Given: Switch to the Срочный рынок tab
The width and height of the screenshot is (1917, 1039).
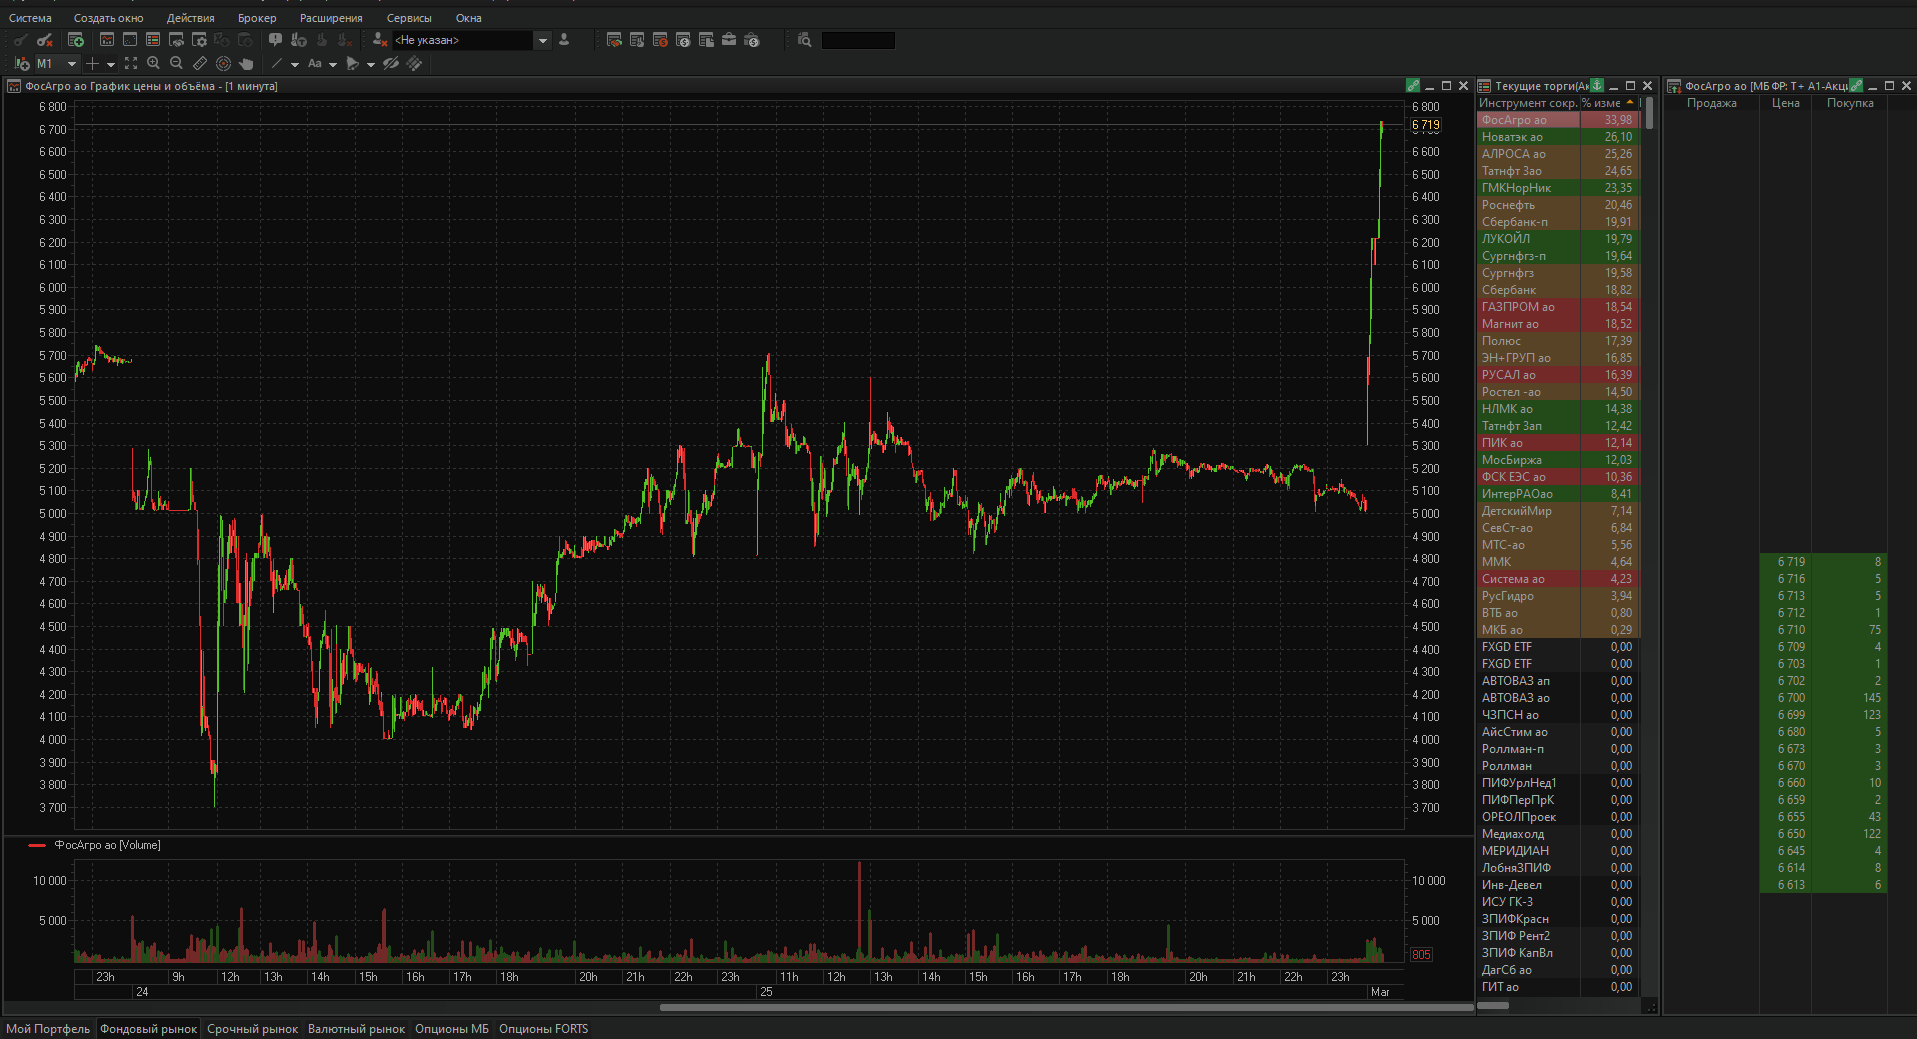Looking at the screenshot, I should tap(252, 1029).
